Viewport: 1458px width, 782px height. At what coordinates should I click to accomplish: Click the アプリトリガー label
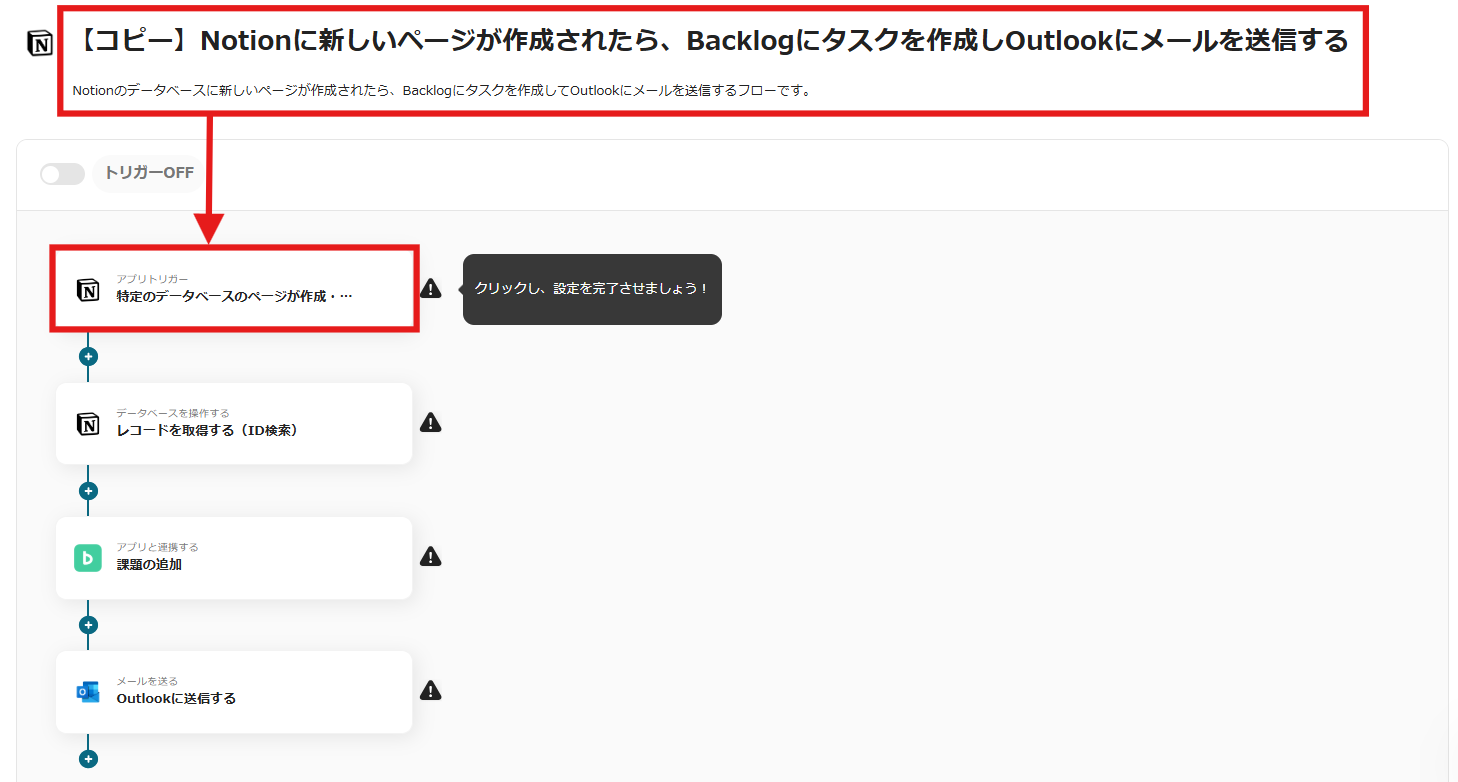[152, 278]
